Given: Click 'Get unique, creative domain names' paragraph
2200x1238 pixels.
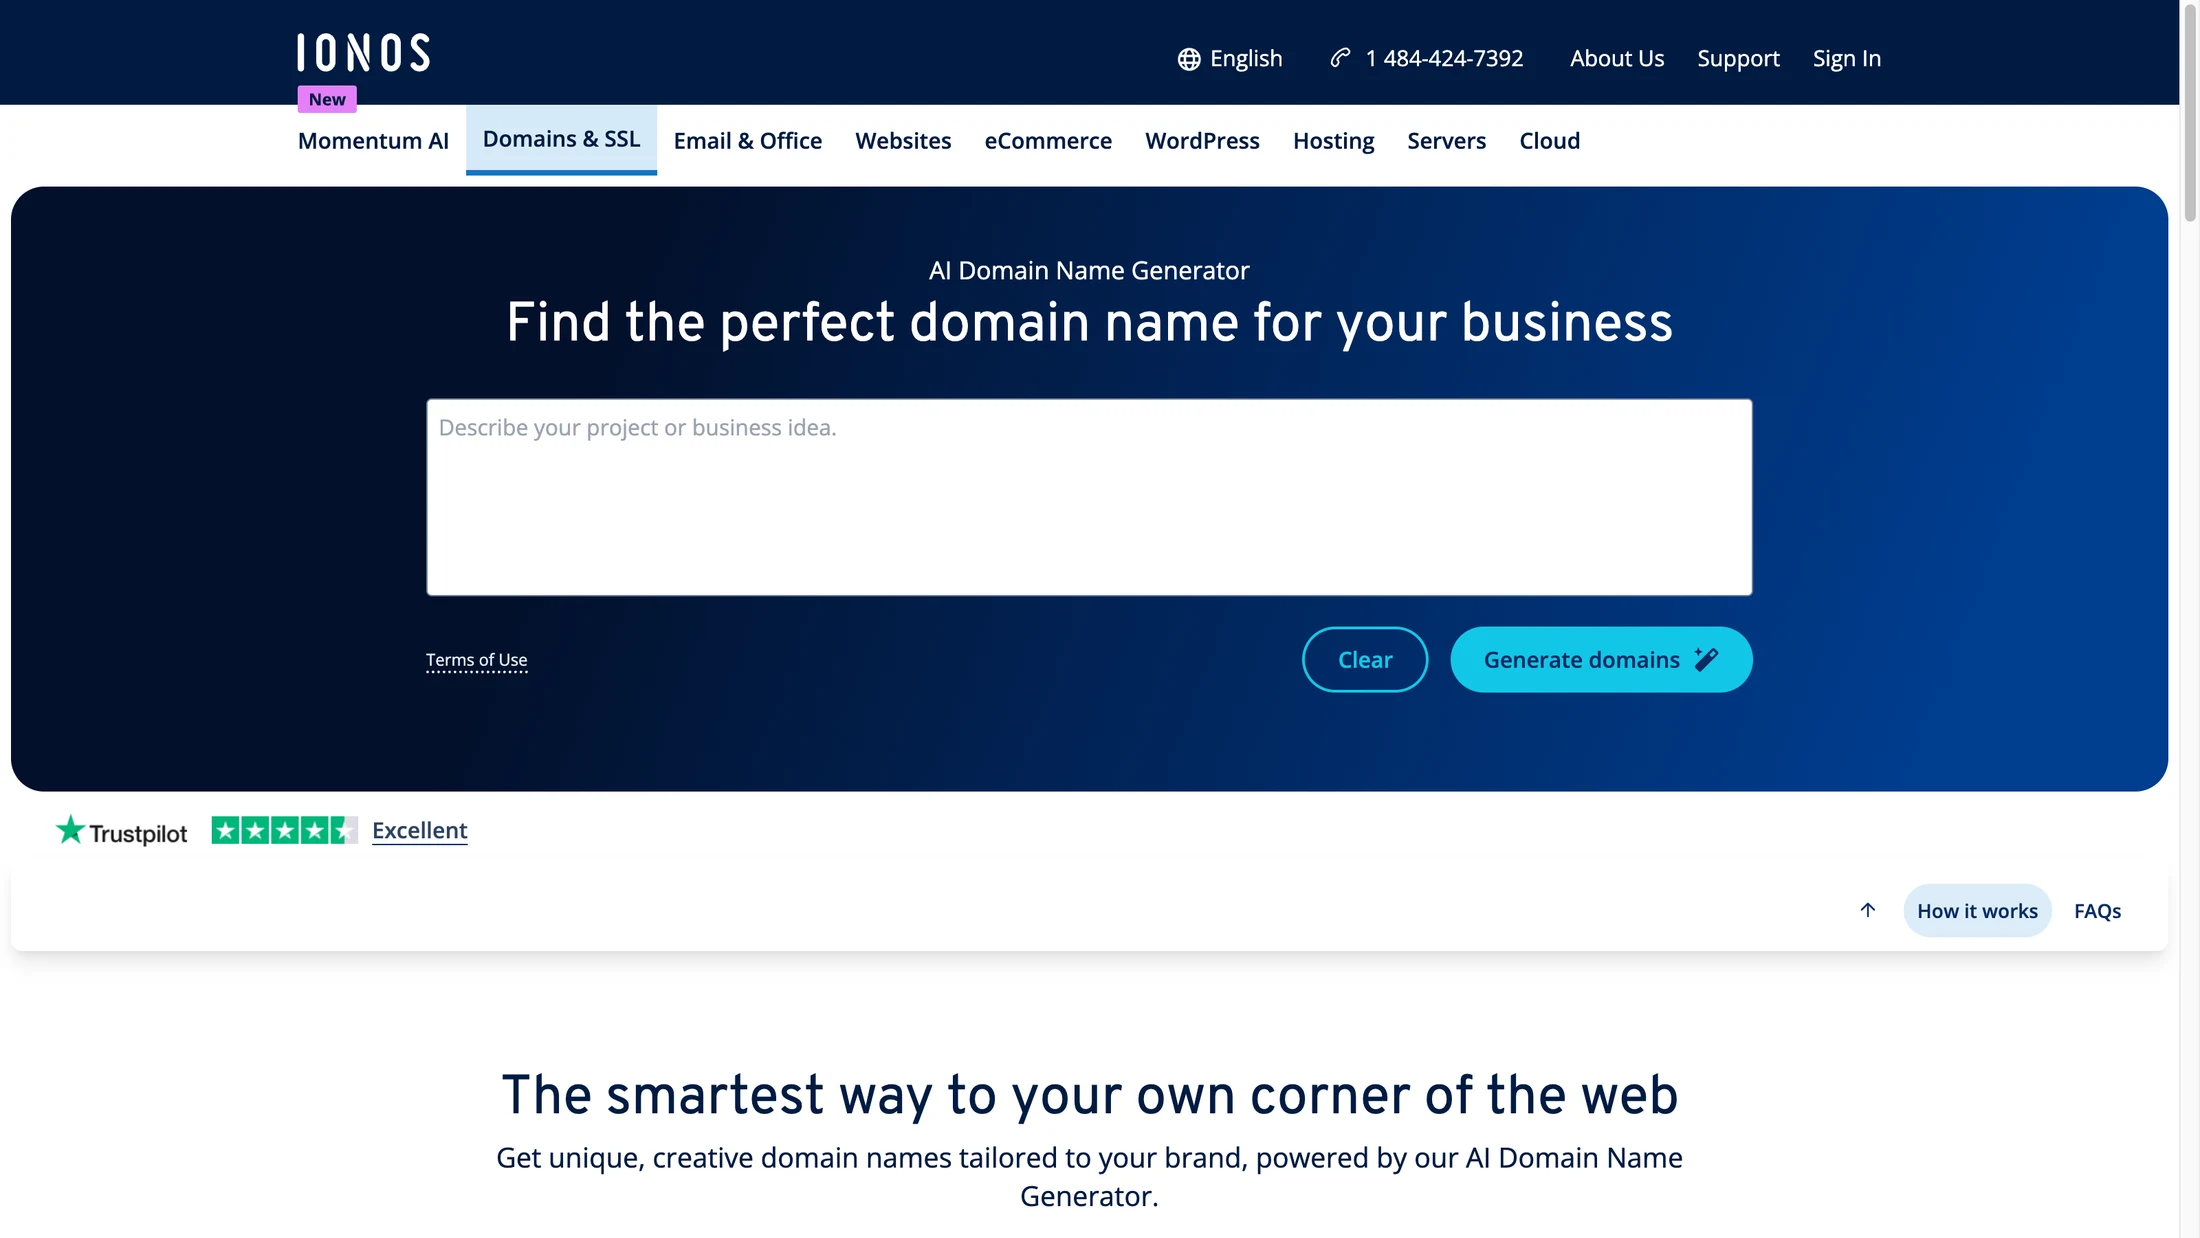Looking at the screenshot, I should [x=1089, y=1176].
